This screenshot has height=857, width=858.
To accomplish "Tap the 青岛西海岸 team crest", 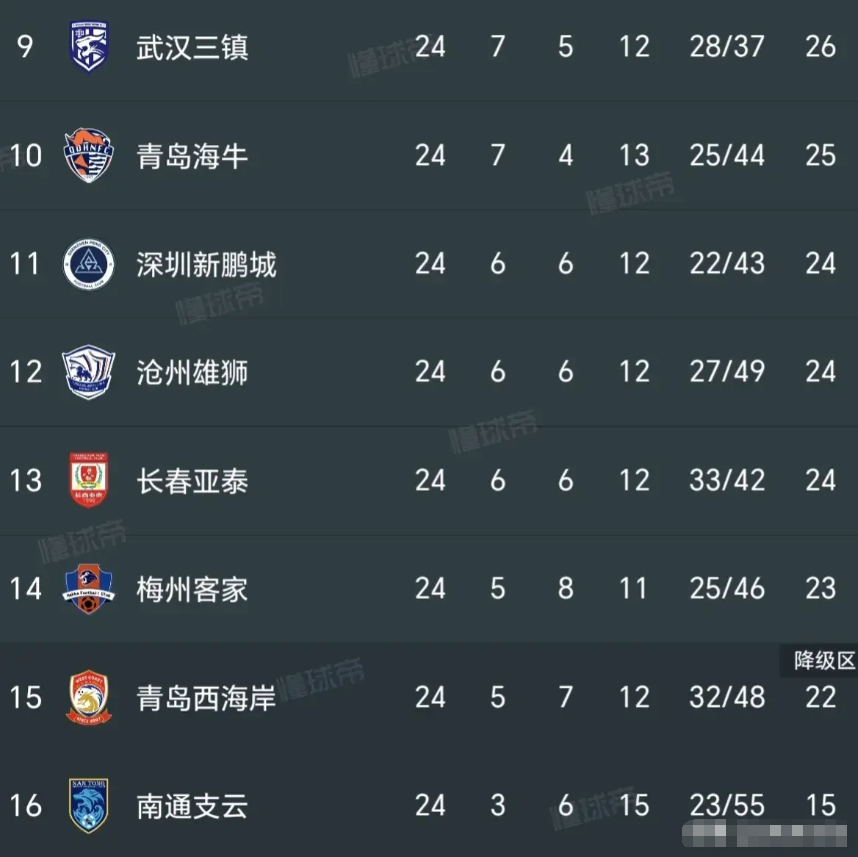I will click(89, 697).
